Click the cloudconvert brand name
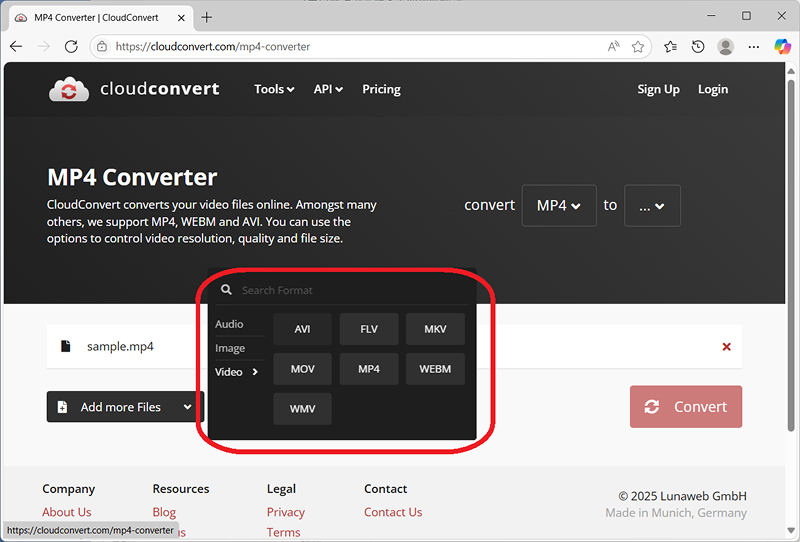 click(x=160, y=89)
